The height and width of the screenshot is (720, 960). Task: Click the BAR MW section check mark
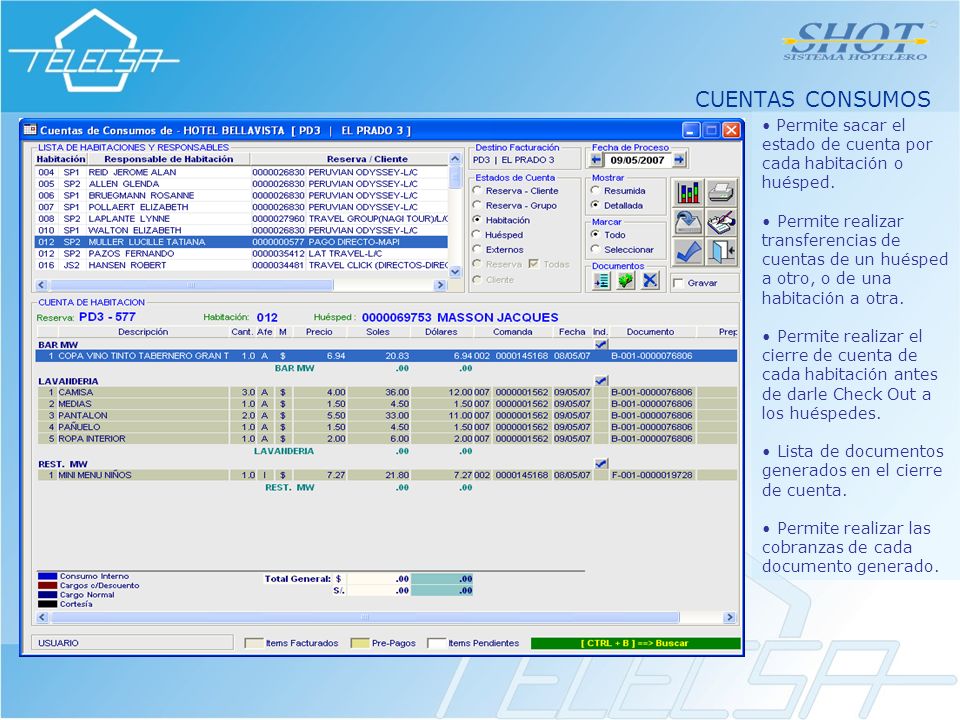coord(601,345)
